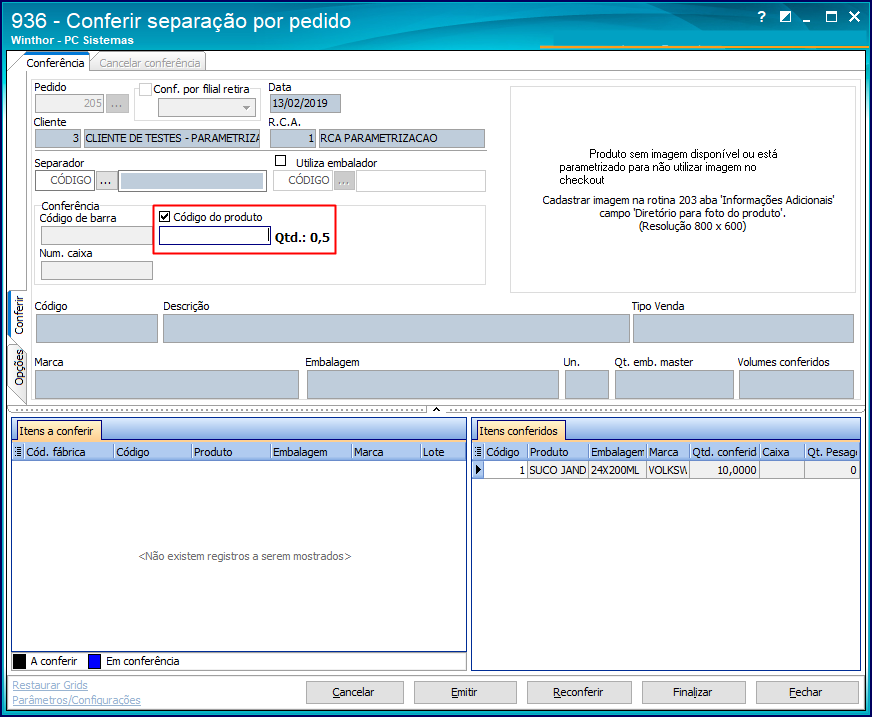Viewport: 872px width, 717px height.
Task: Sort Itens conferidos by Caixa column
Action: 782,452
